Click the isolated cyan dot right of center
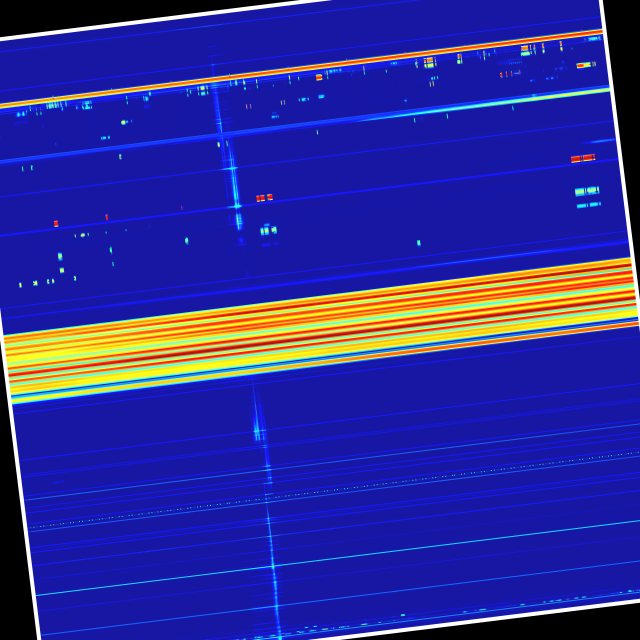 point(418,242)
